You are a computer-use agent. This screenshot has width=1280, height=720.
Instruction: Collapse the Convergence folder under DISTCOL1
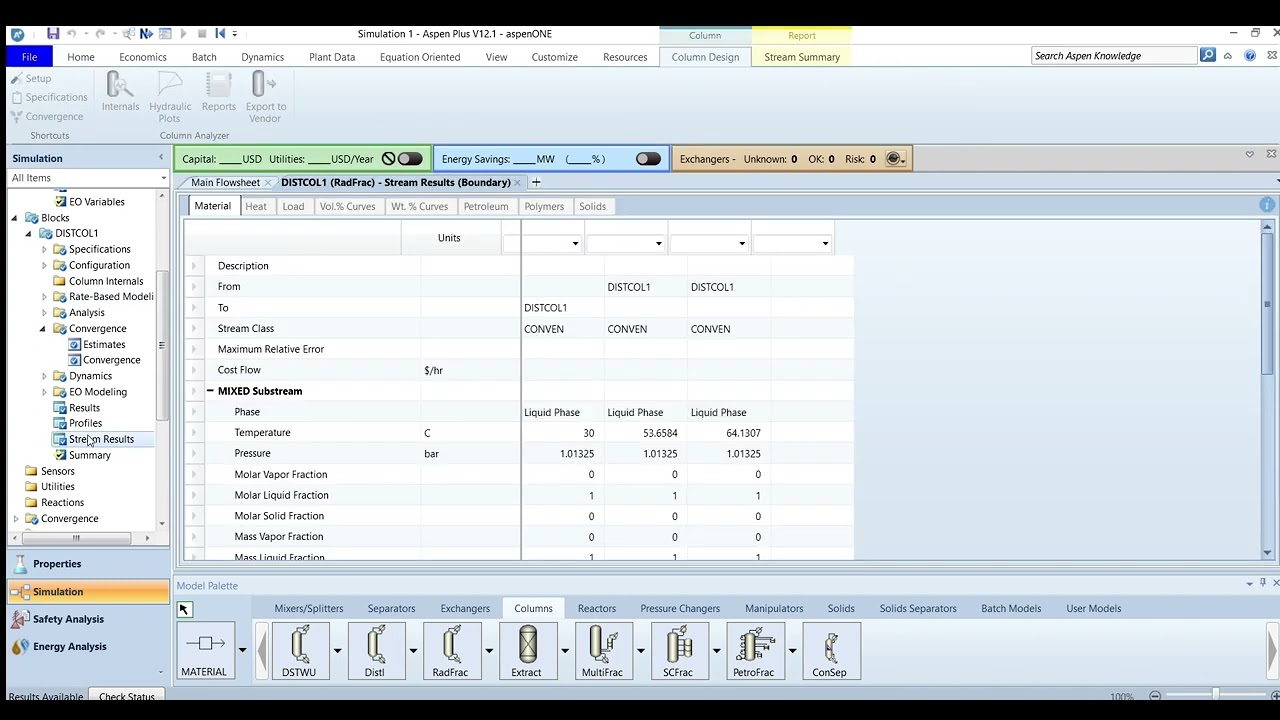(x=43, y=329)
